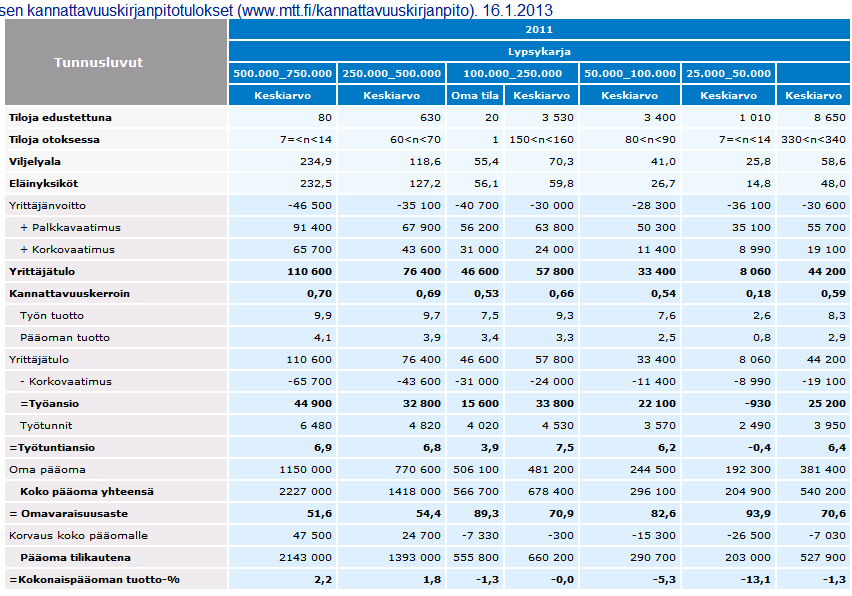
Task: Click the value 3 530 in Tiloja edustettuna
Action: coord(557,117)
